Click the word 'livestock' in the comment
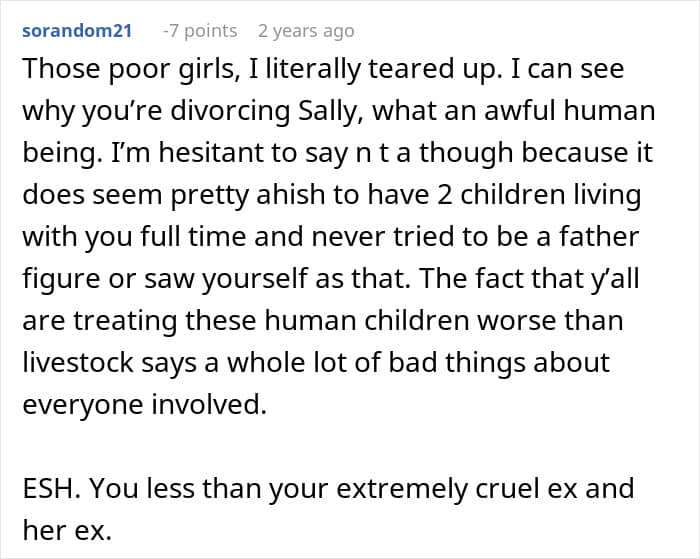 coord(78,362)
